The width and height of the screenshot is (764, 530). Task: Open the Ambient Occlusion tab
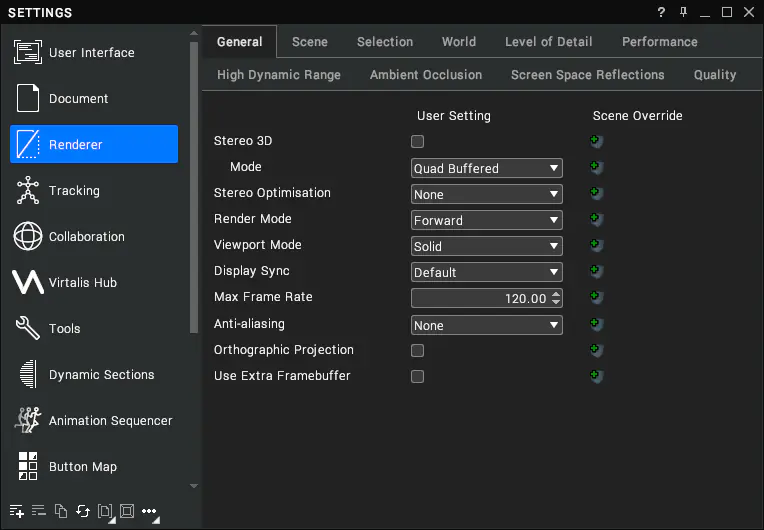click(426, 75)
